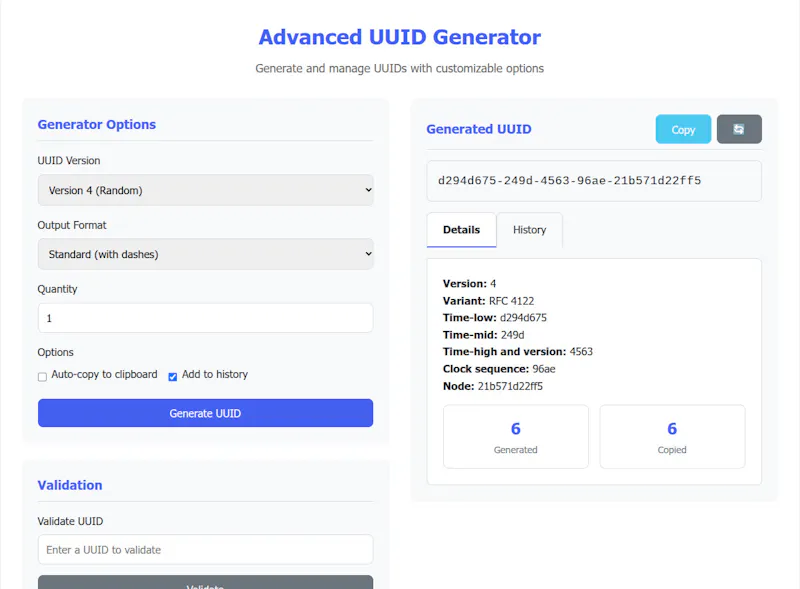Switch to the History tab
The height and width of the screenshot is (589, 800).
tap(530, 230)
